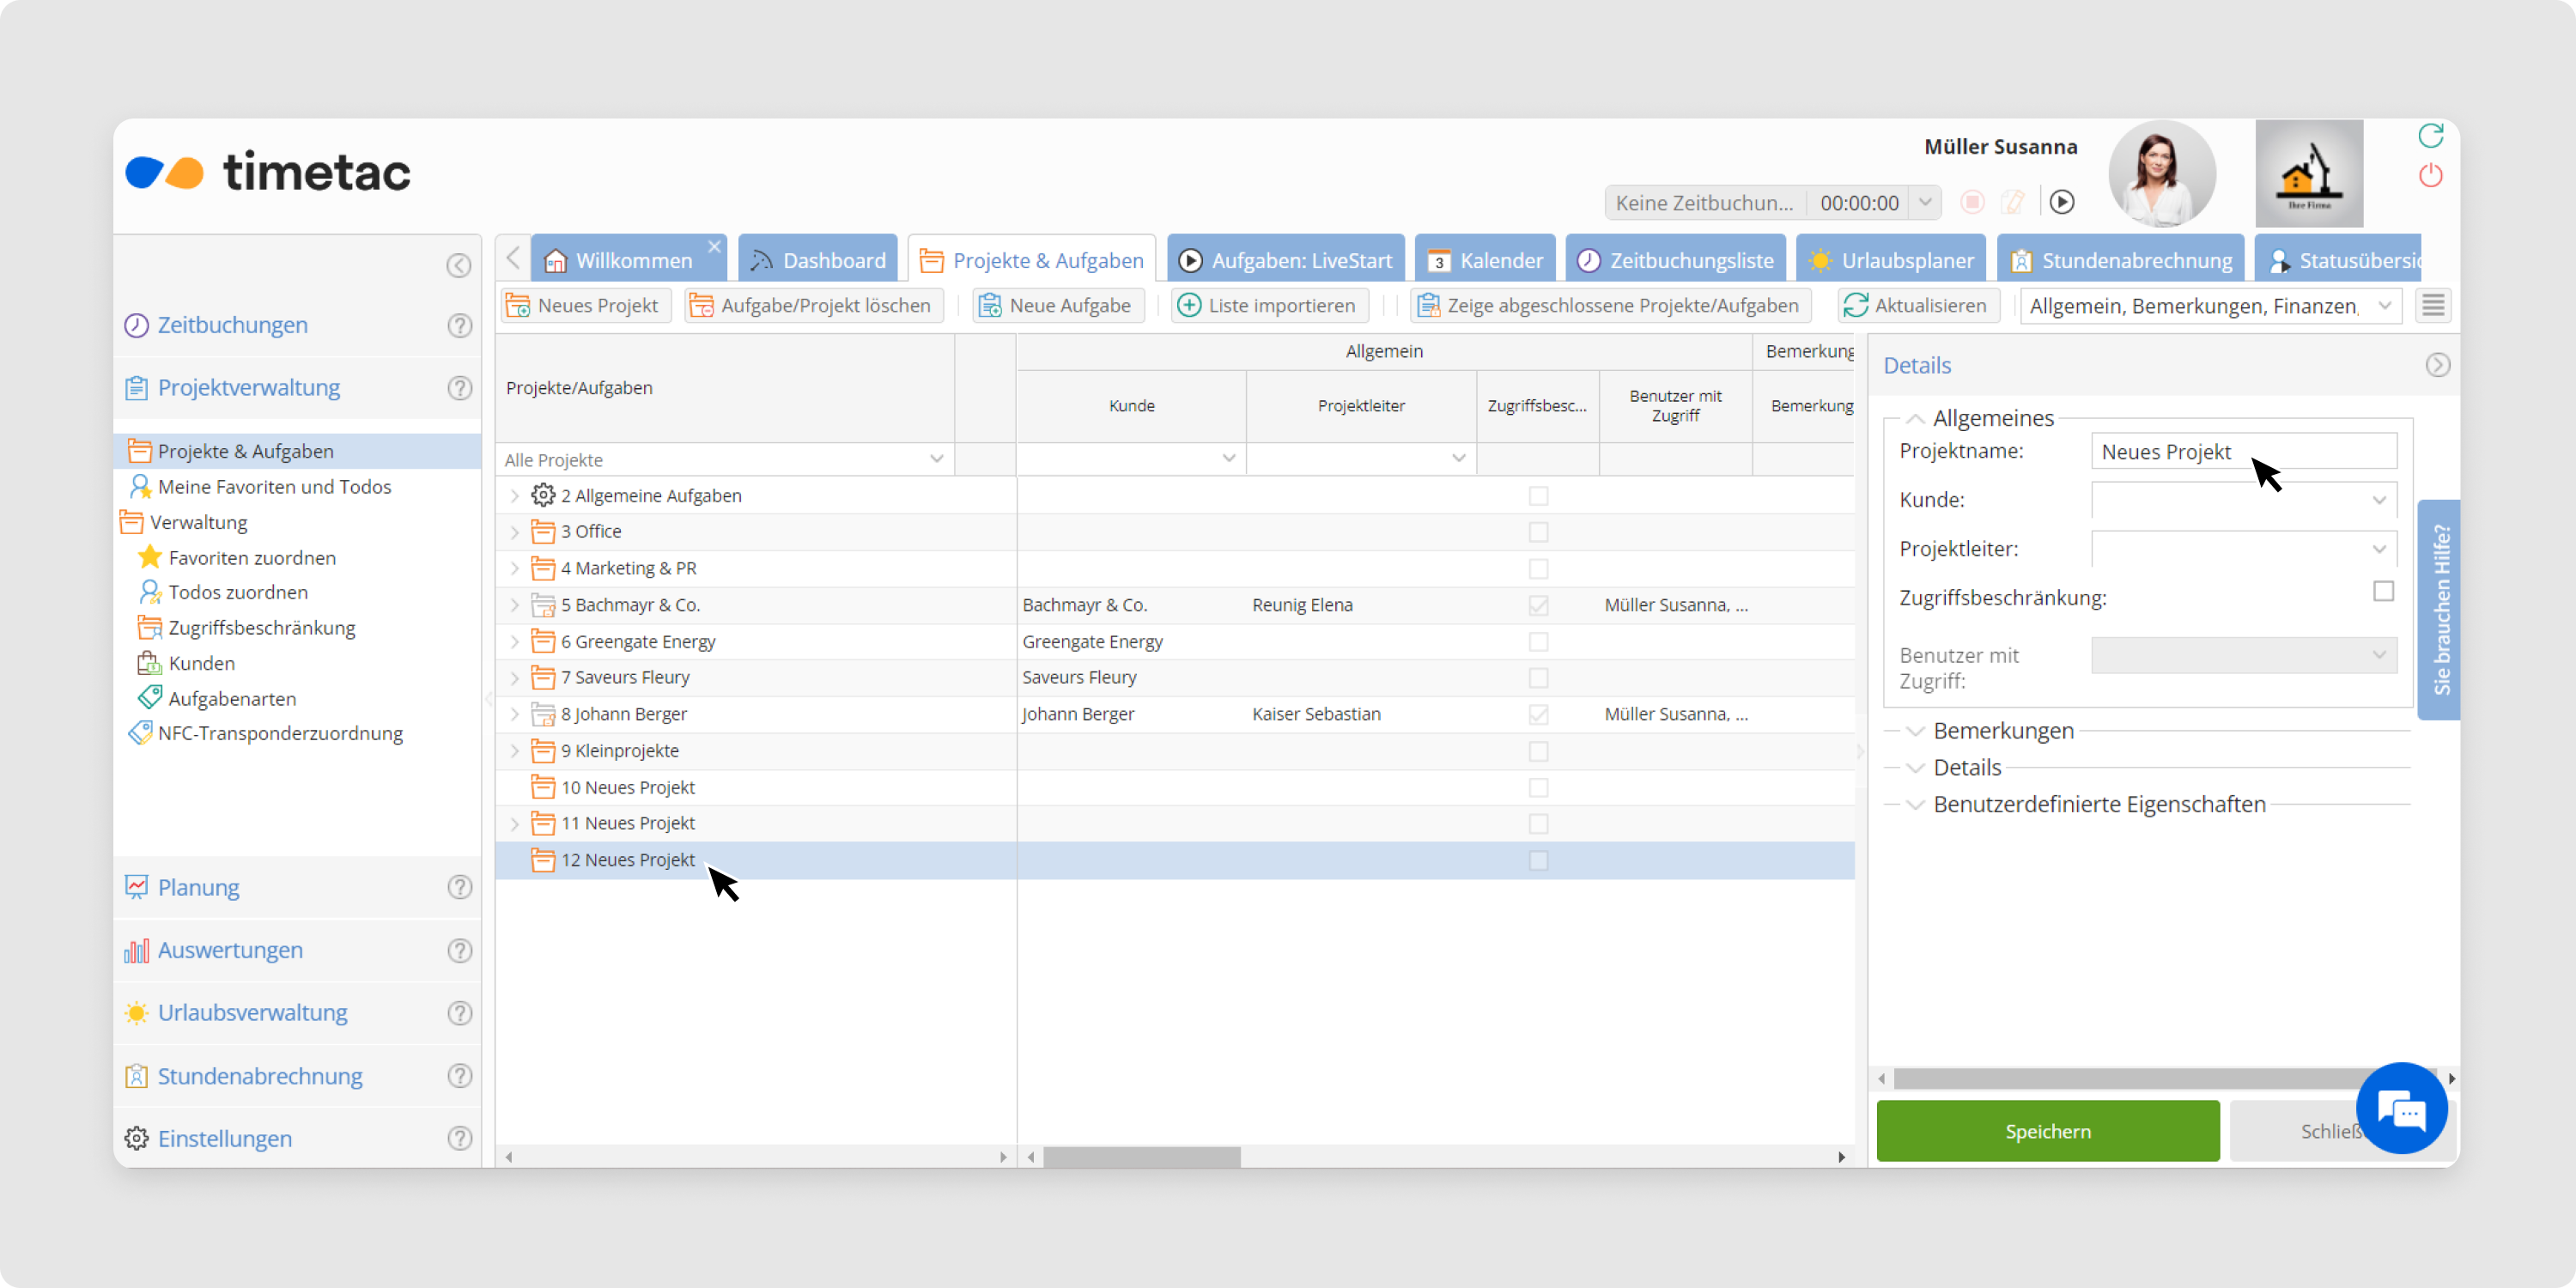Screen dimensions: 2576x1288
Task: Open Kunden in Verwaltung tree
Action: click(x=201, y=663)
